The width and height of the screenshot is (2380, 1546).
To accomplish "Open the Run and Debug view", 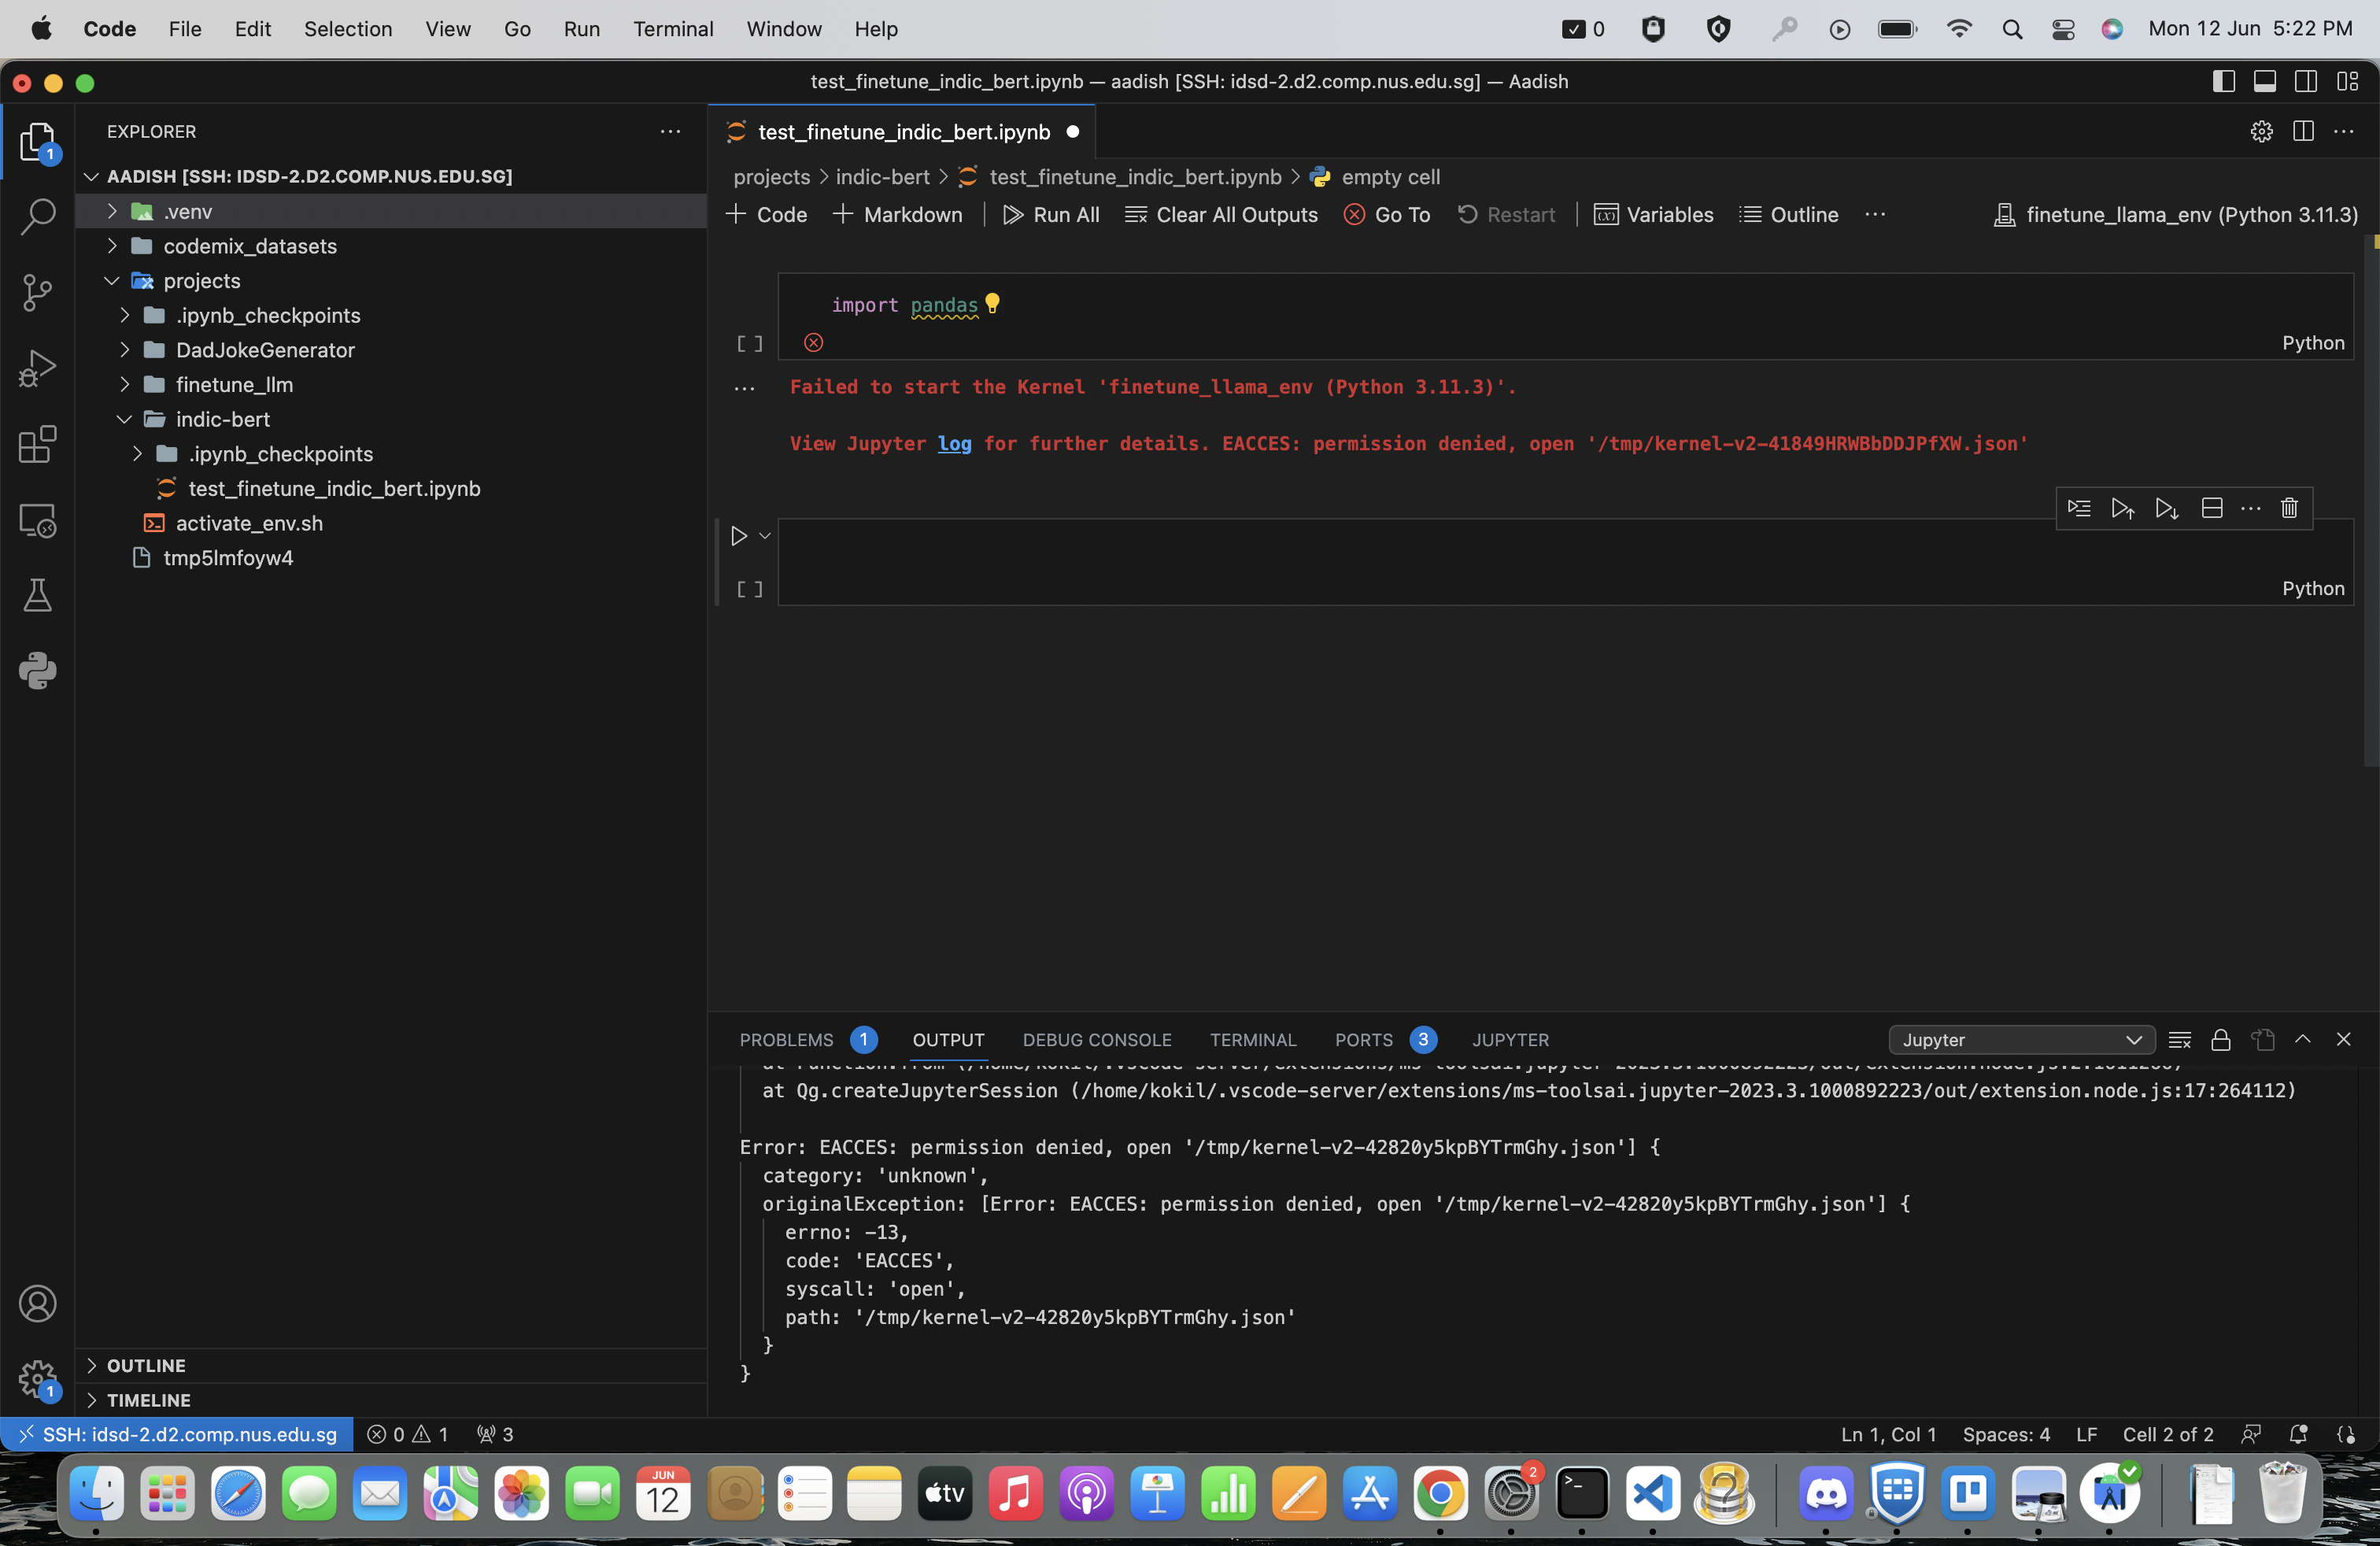I will pyautogui.click(x=37, y=368).
